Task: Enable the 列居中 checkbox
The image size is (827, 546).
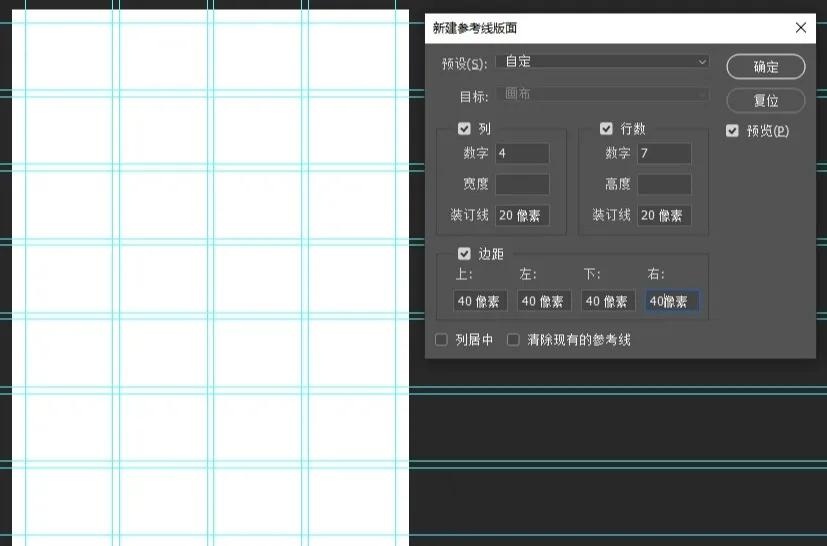Action: point(441,340)
